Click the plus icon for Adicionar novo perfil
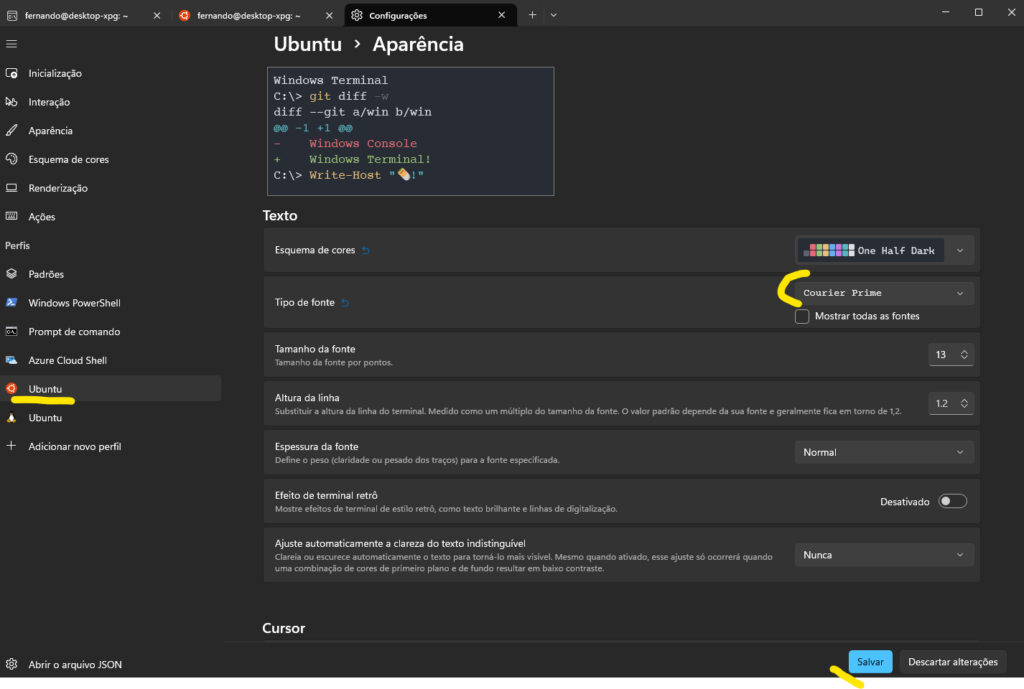This screenshot has height=689, width=1024. click(x=12, y=446)
